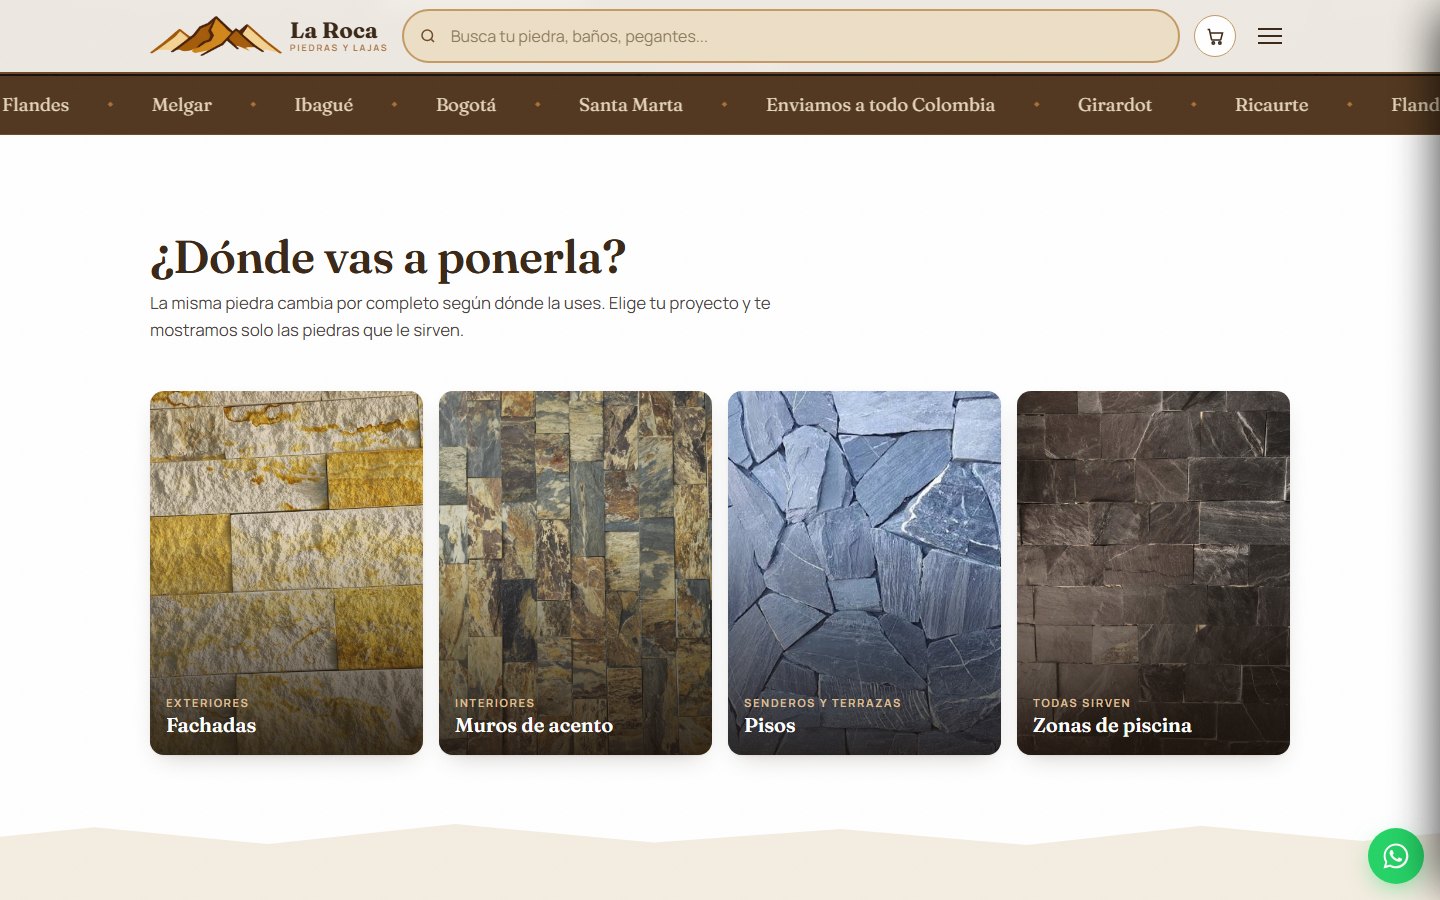The width and height of the screenshot is (1440, 900).
Task: Click Girardot in the city ticker
Action: [1115, 105]
